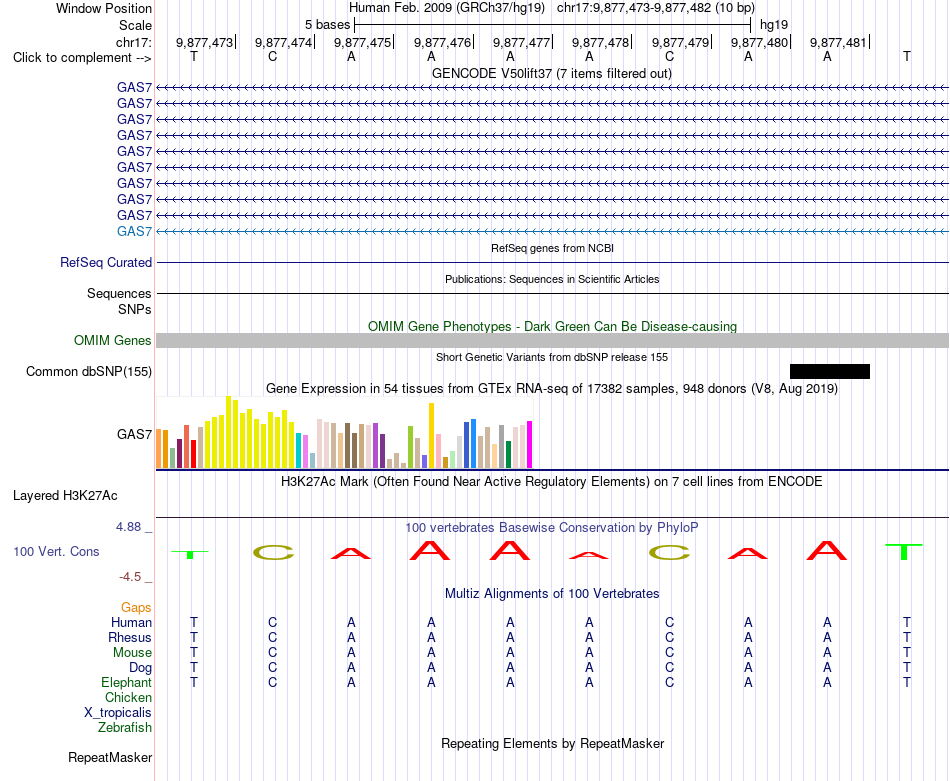Click 'Click to complement -->' label

pos(82,58)
